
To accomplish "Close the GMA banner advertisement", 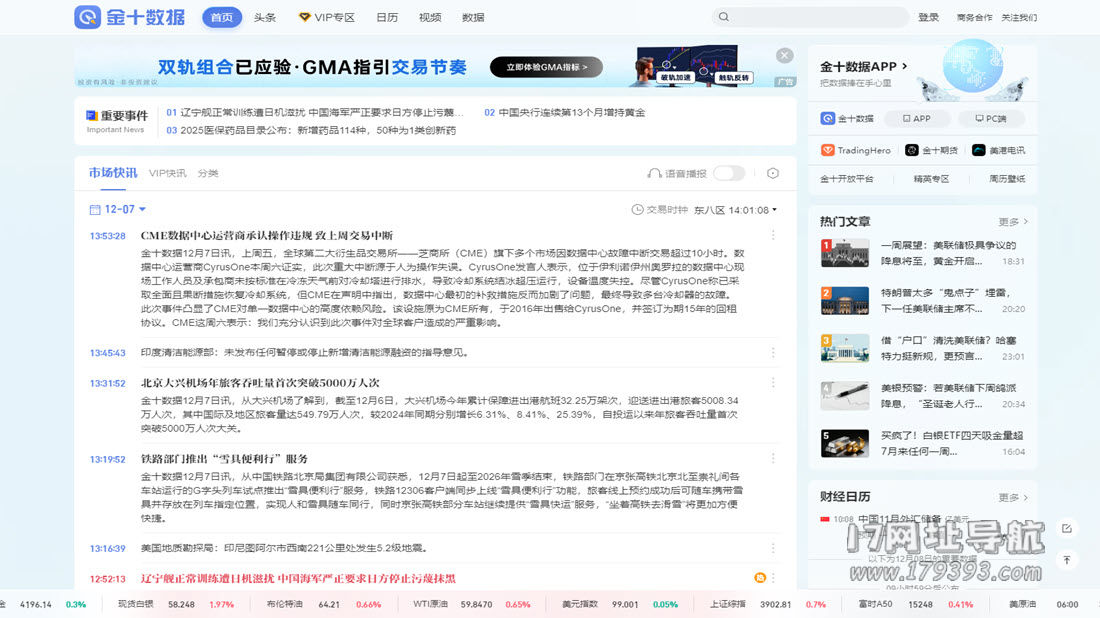I will 785,56.
